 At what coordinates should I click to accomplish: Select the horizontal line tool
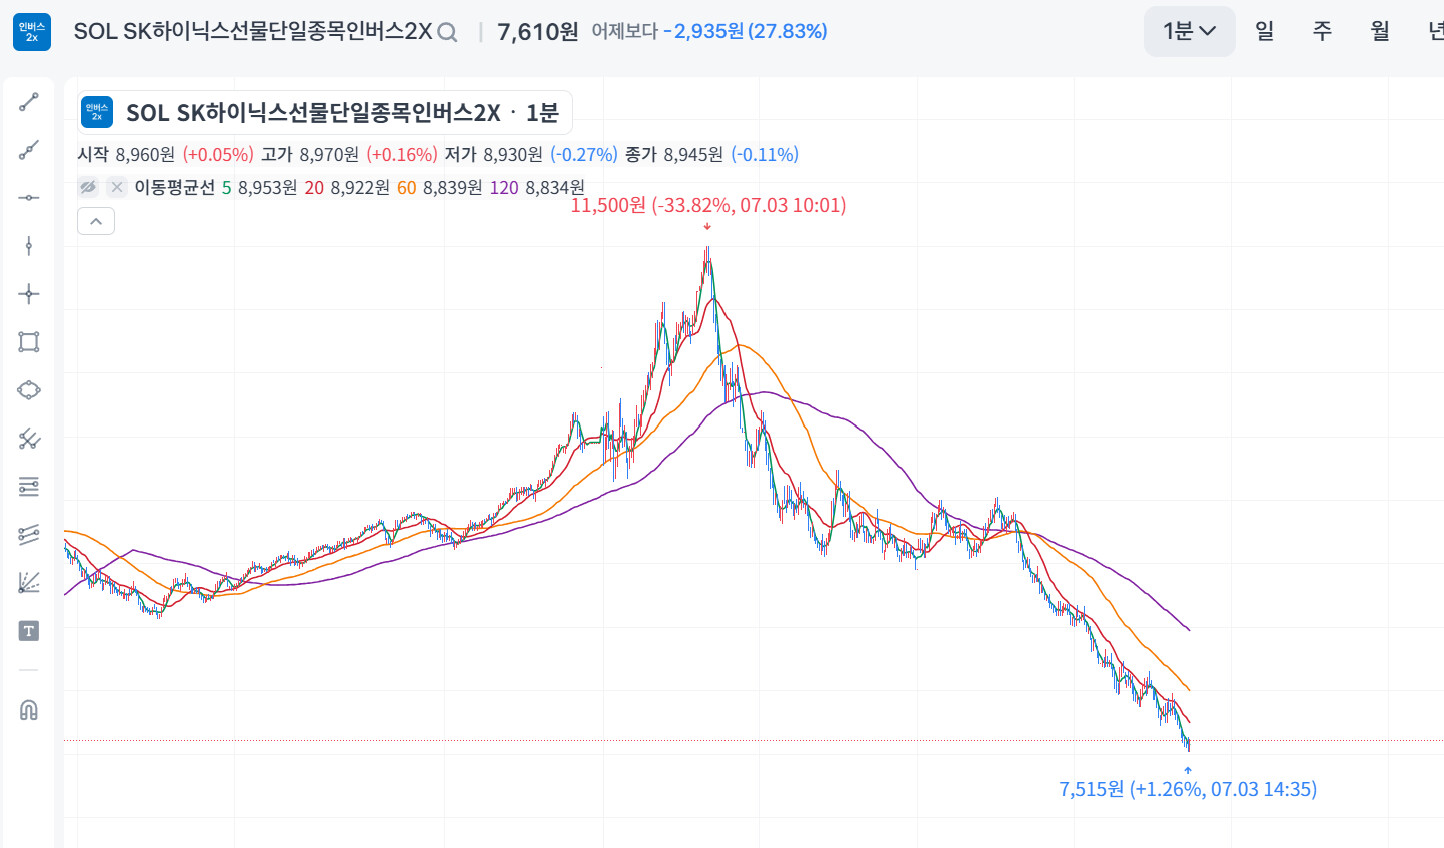pos(29,198)
